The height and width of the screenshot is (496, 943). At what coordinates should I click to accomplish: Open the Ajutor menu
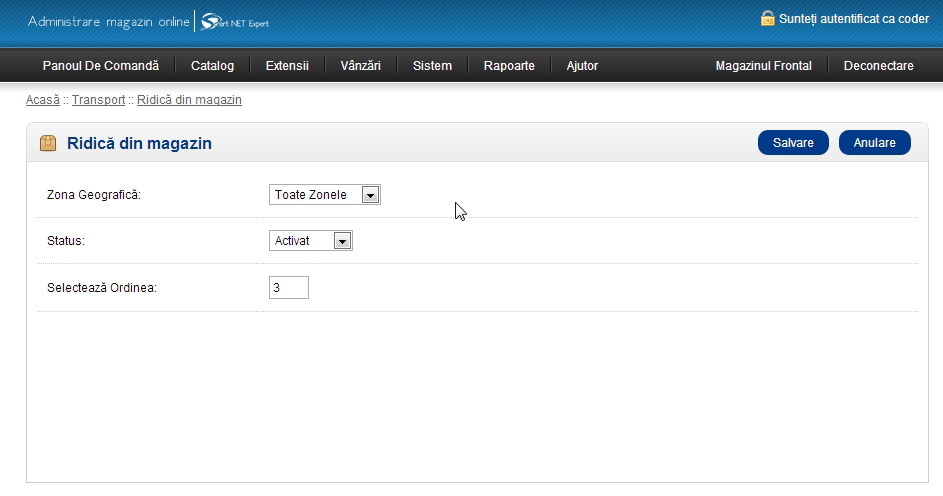582,66
